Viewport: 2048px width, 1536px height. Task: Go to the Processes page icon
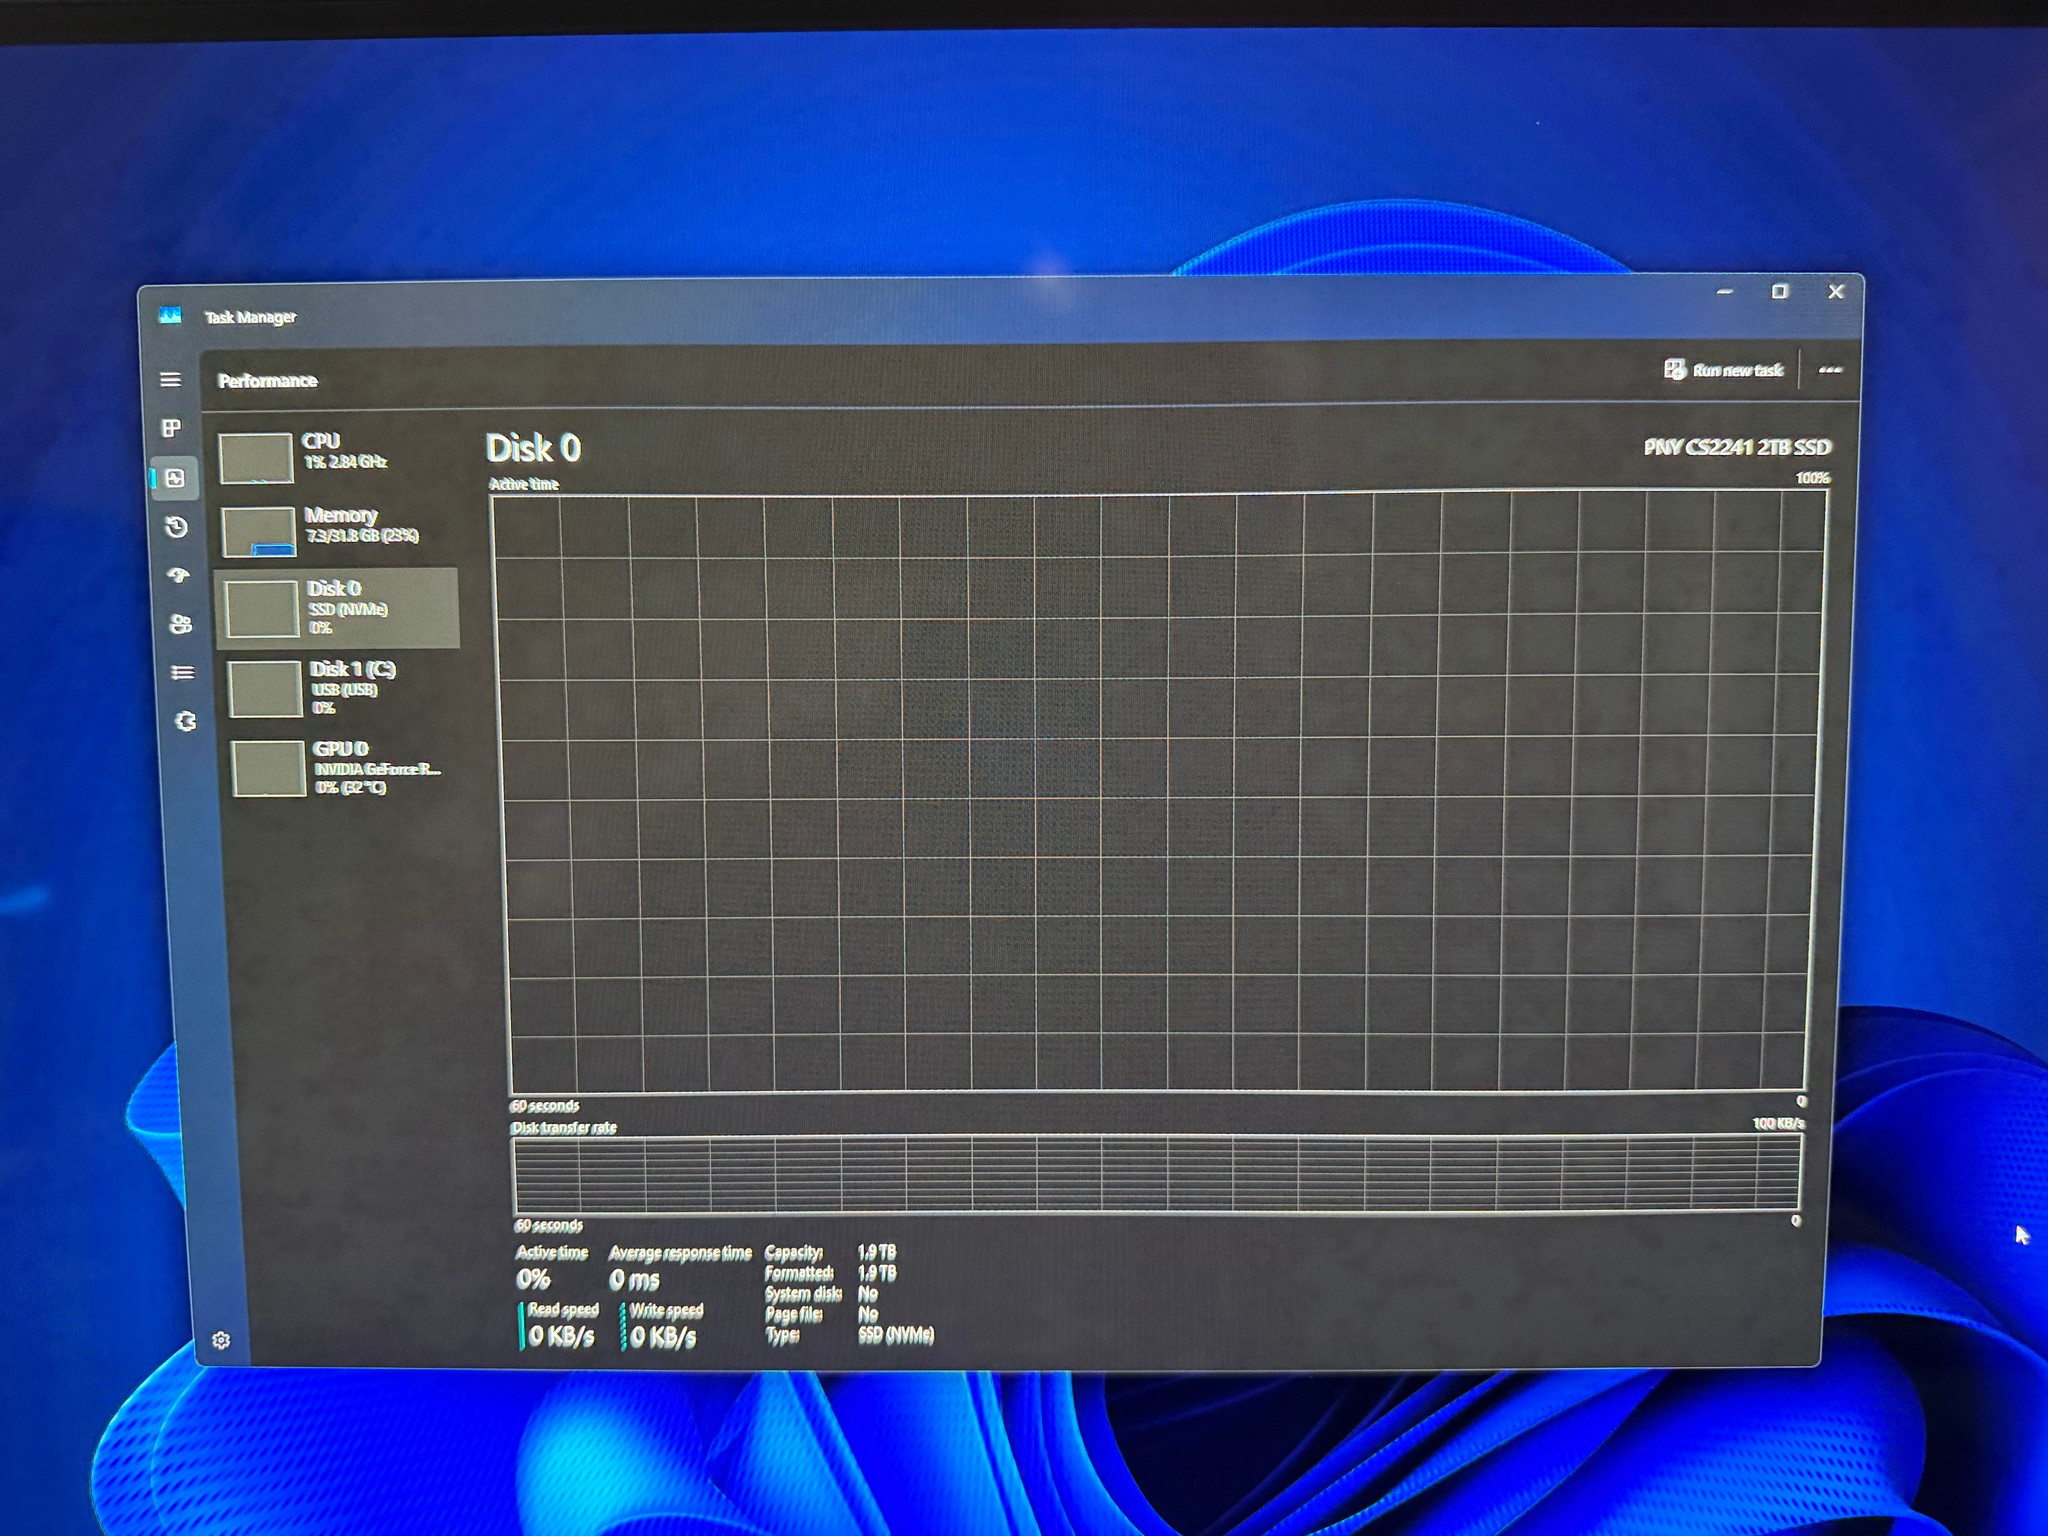pyautogui.click(x=172, y=428)
